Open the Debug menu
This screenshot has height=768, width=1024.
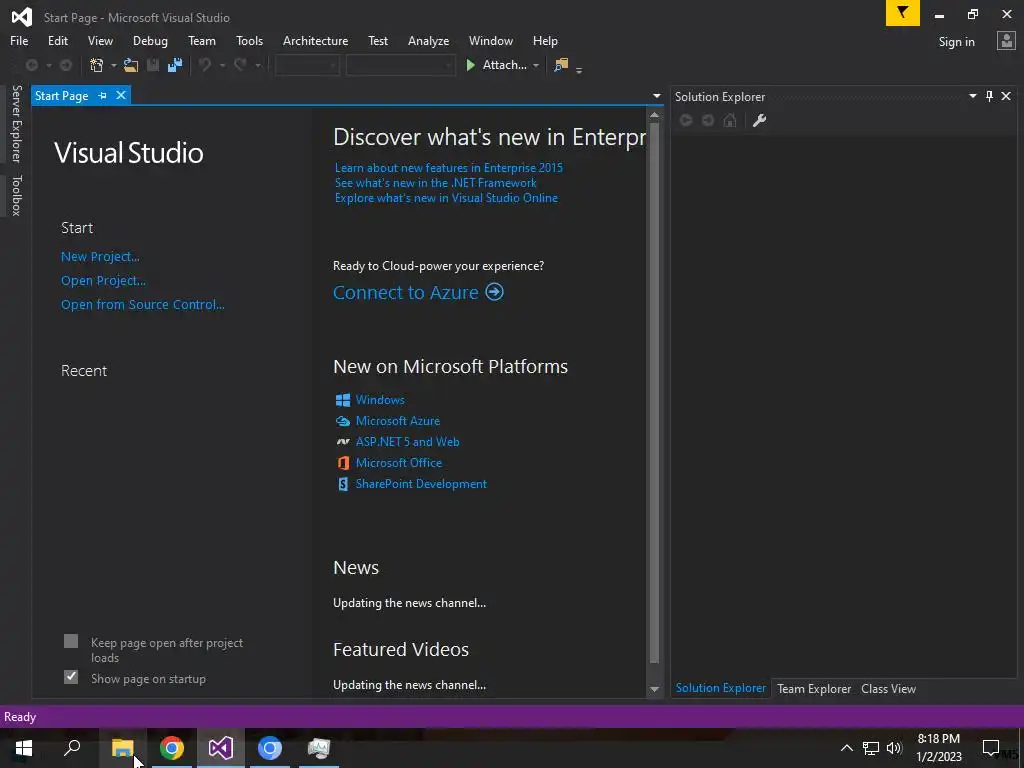tap(150, 40)
